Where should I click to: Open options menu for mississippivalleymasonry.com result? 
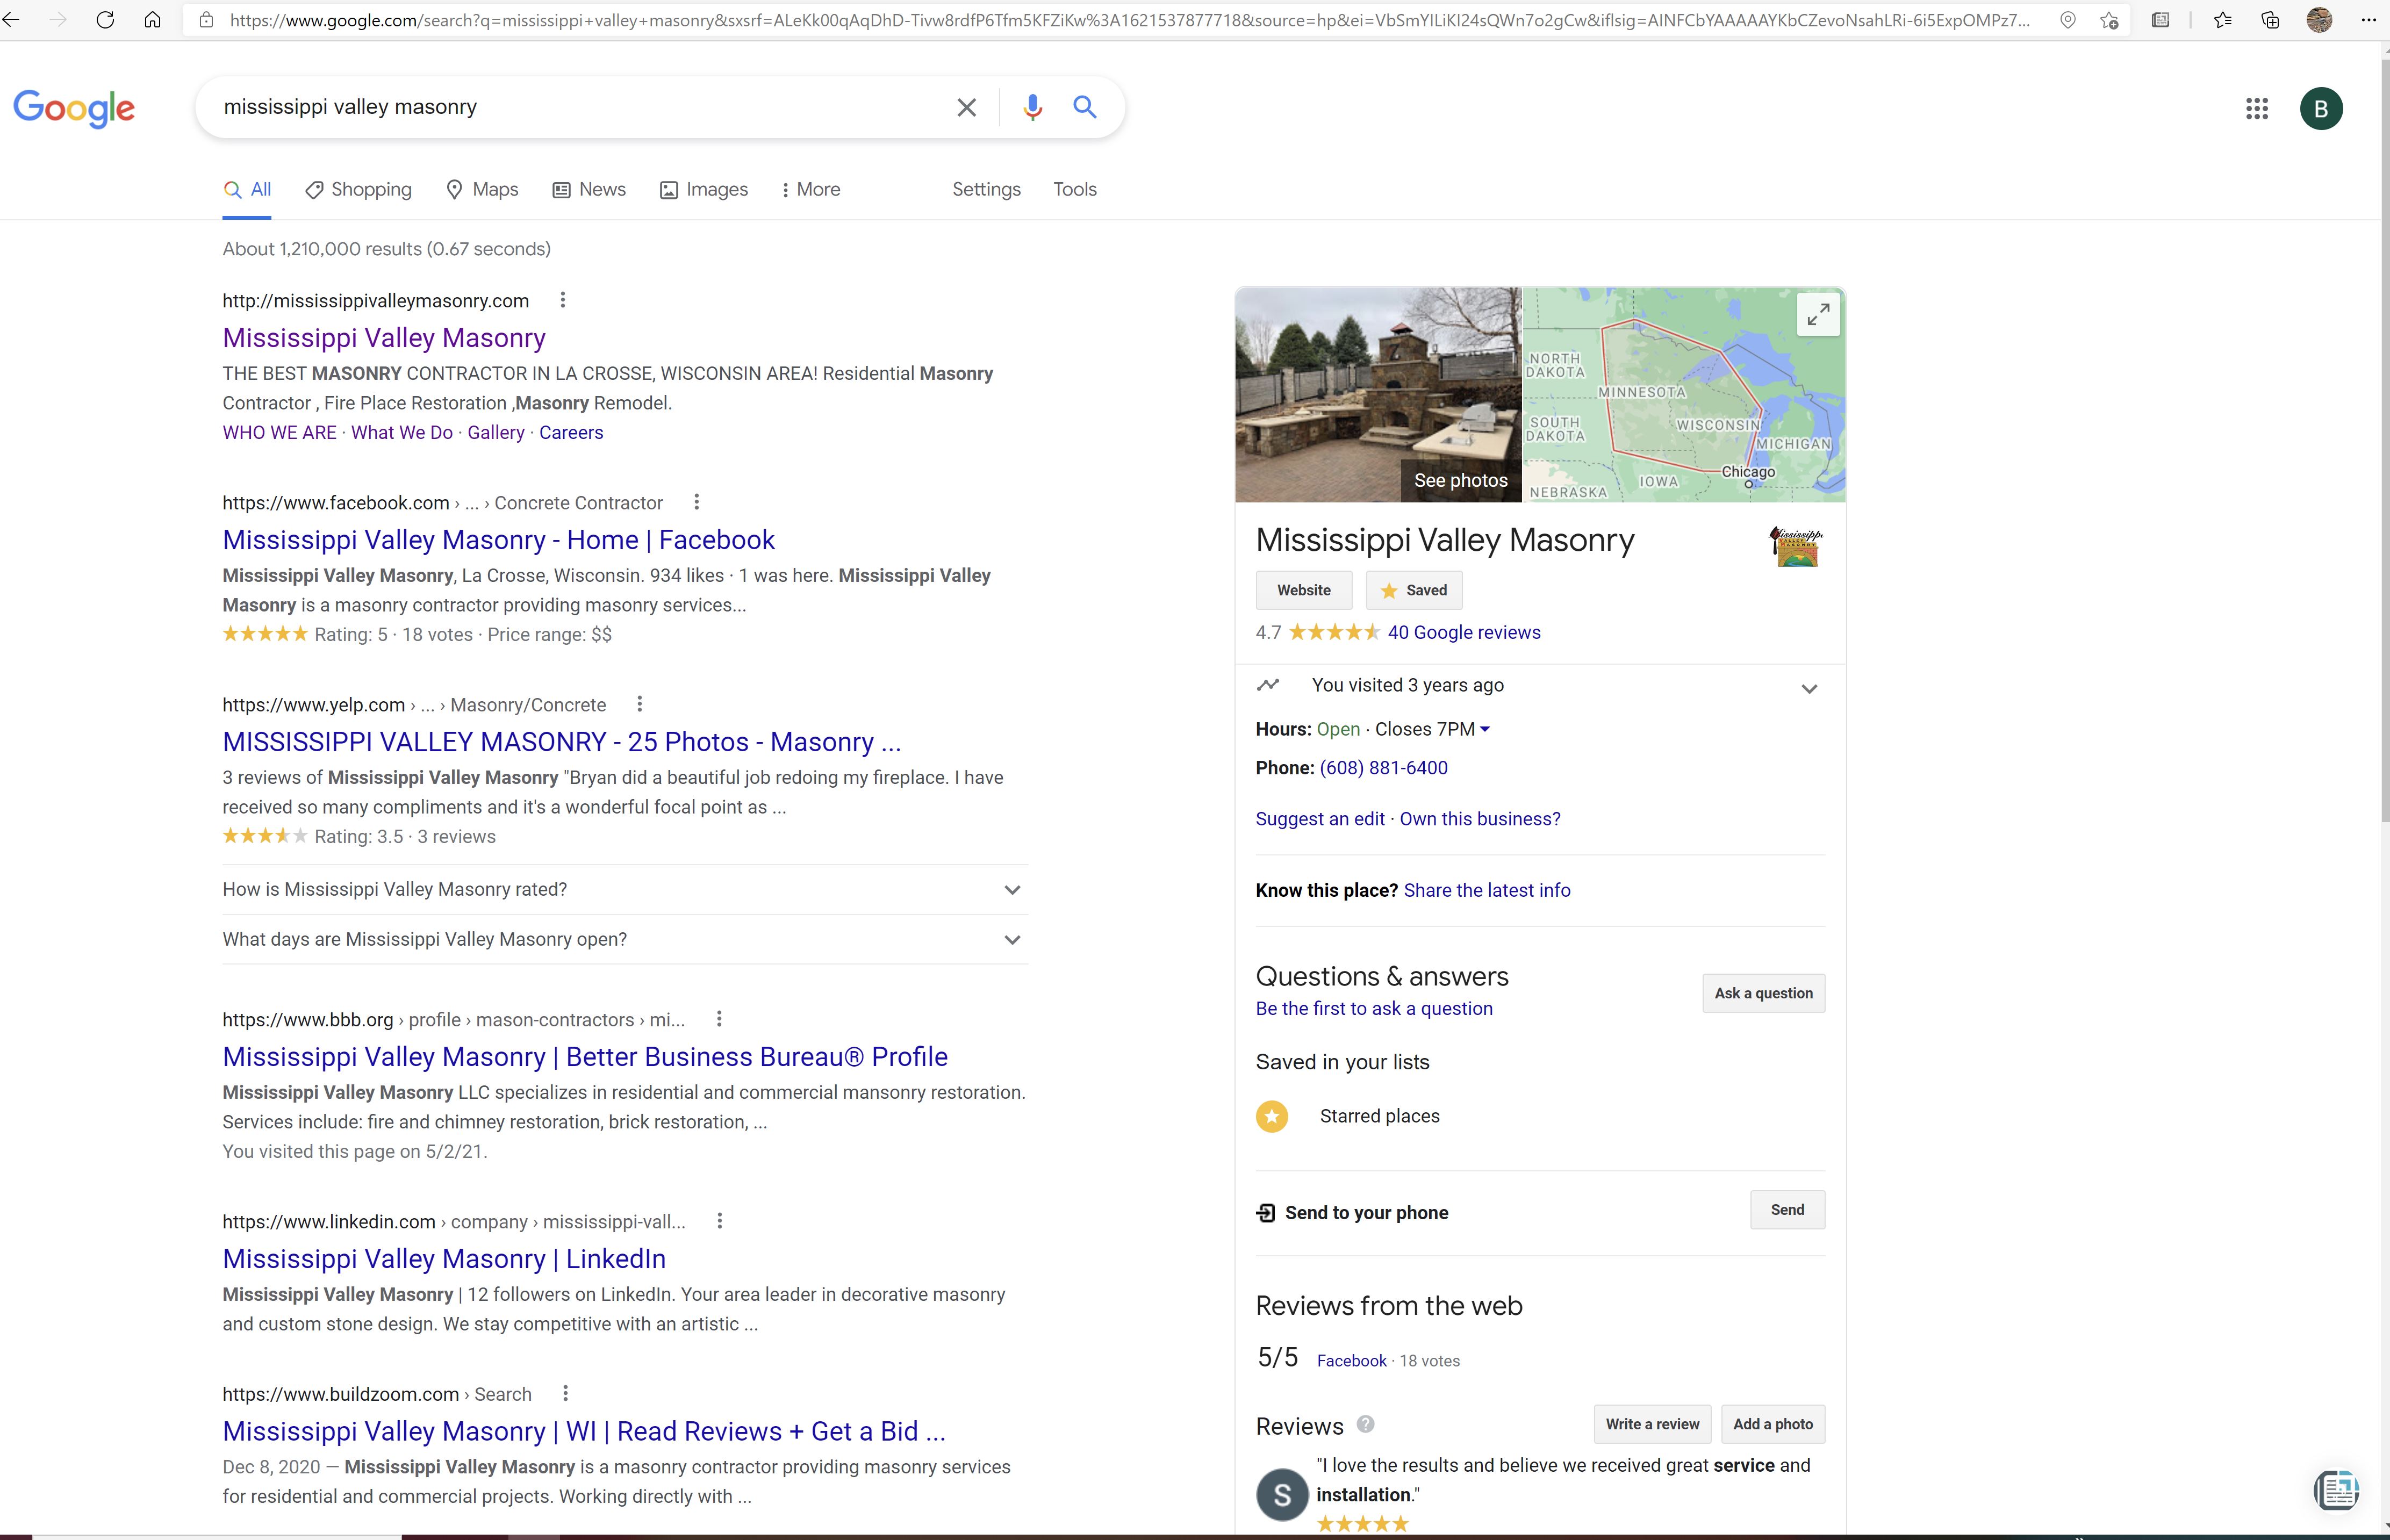point(563,300)
